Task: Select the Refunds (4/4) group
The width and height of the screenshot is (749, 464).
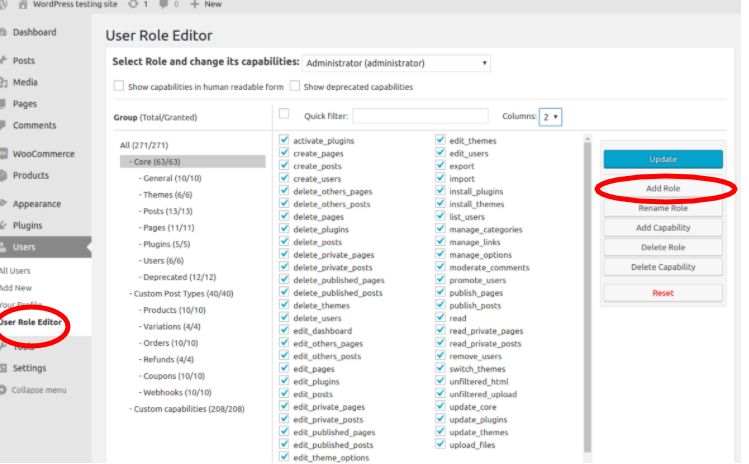Action: tap(168, 360)
